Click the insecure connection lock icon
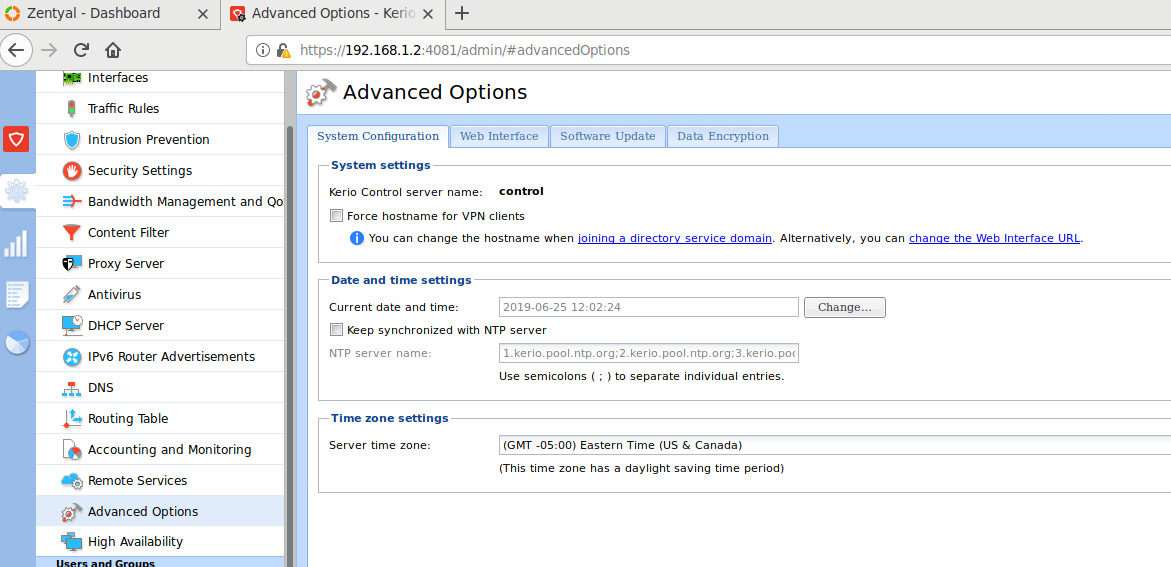Screen dimensions: 1171x567 [x=282, y=51]
